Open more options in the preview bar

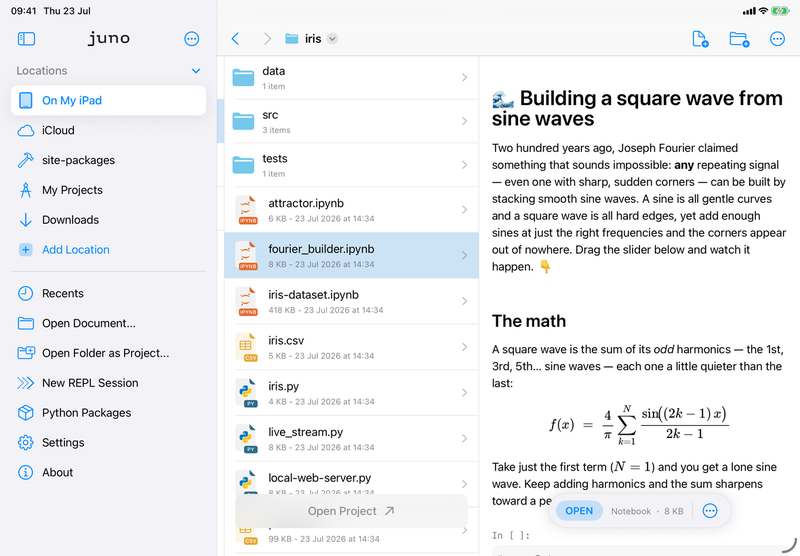[710, 511]
